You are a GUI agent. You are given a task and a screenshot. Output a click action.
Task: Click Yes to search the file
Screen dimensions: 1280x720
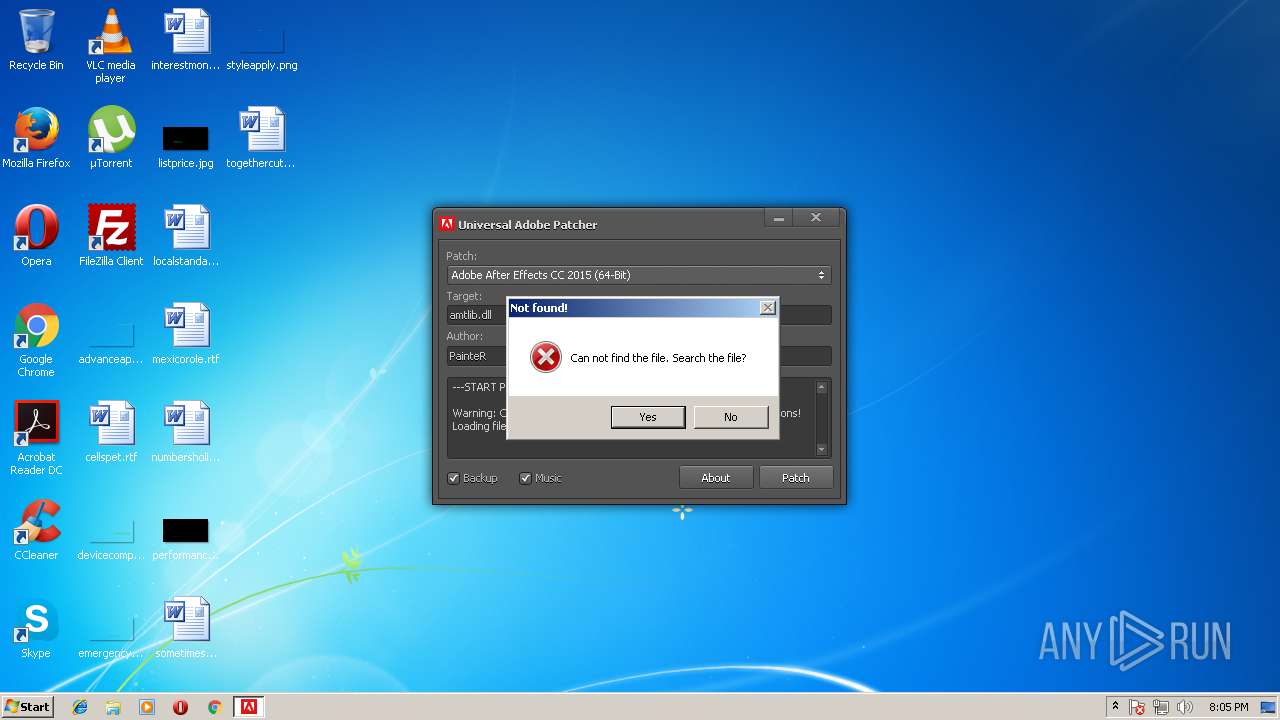tap(648, 417)
